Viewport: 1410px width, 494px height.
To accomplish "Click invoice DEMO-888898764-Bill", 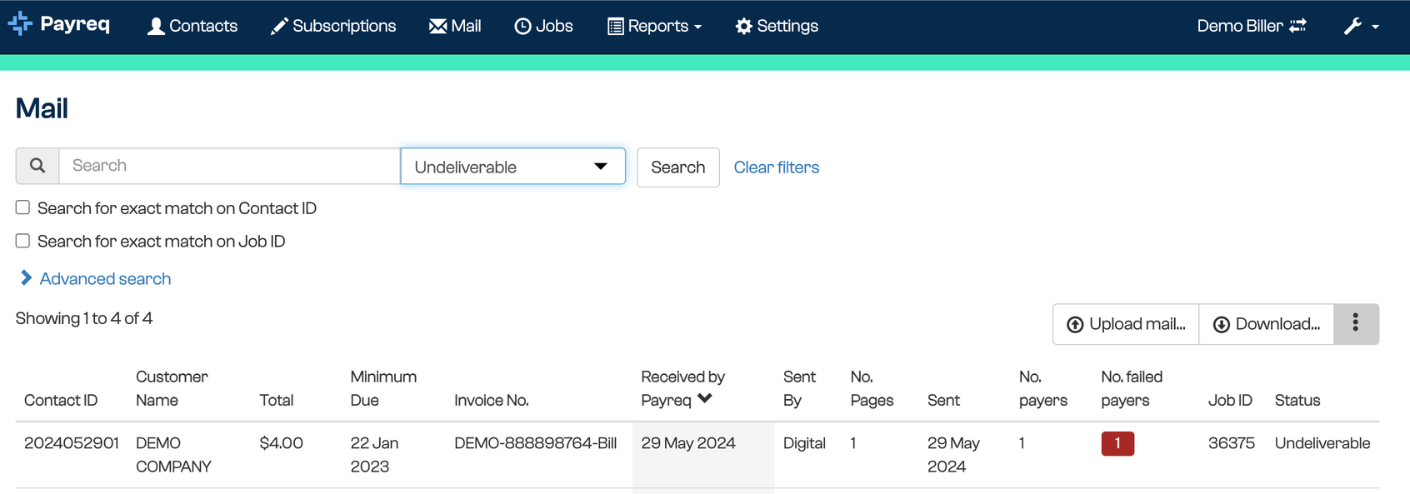I will (x=535, y=443).
